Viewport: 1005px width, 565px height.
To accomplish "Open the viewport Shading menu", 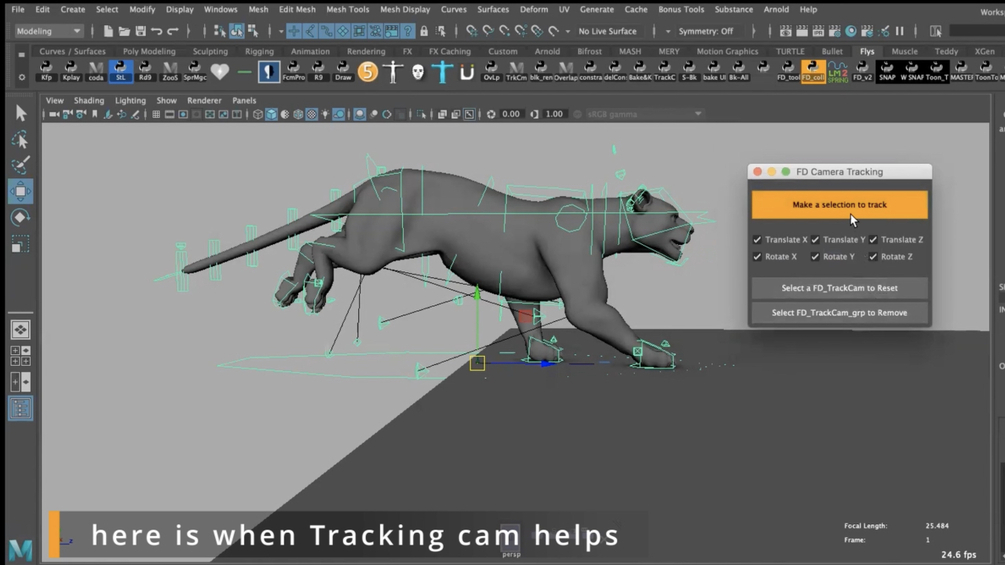I will (x=88, y=101).
